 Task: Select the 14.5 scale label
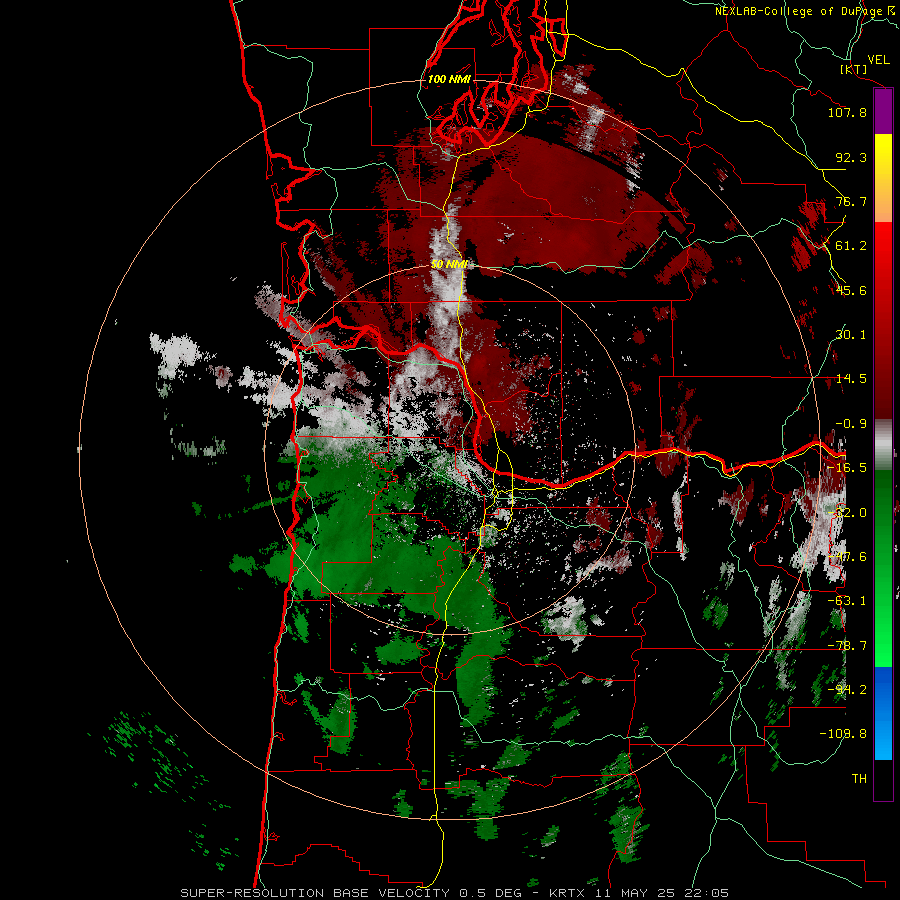pos(851,379)
